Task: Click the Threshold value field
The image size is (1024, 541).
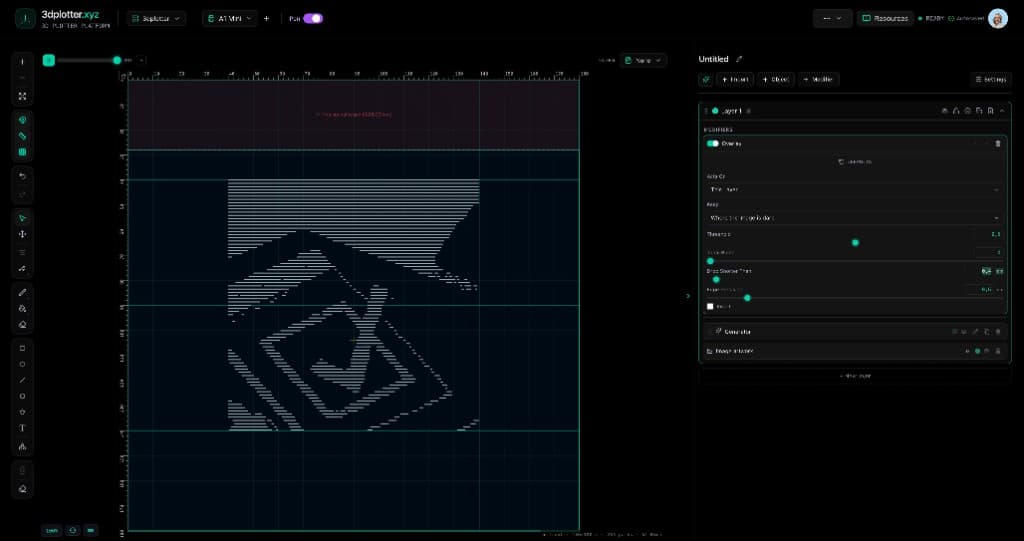Action: click(989, 234)
